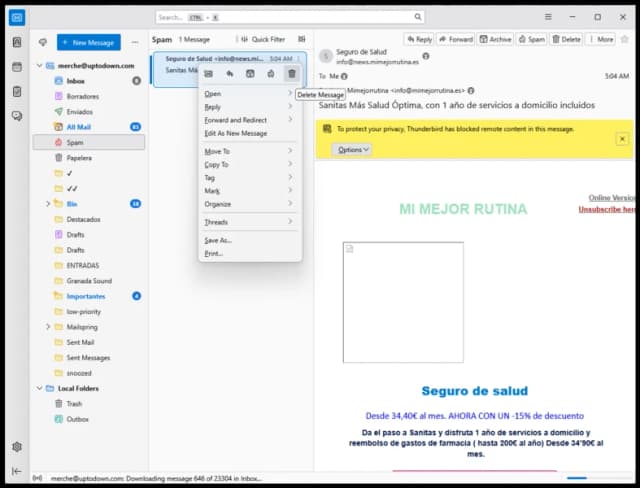Expand the Mark submenu
640x488 pixels.
[x=249, y=191]
